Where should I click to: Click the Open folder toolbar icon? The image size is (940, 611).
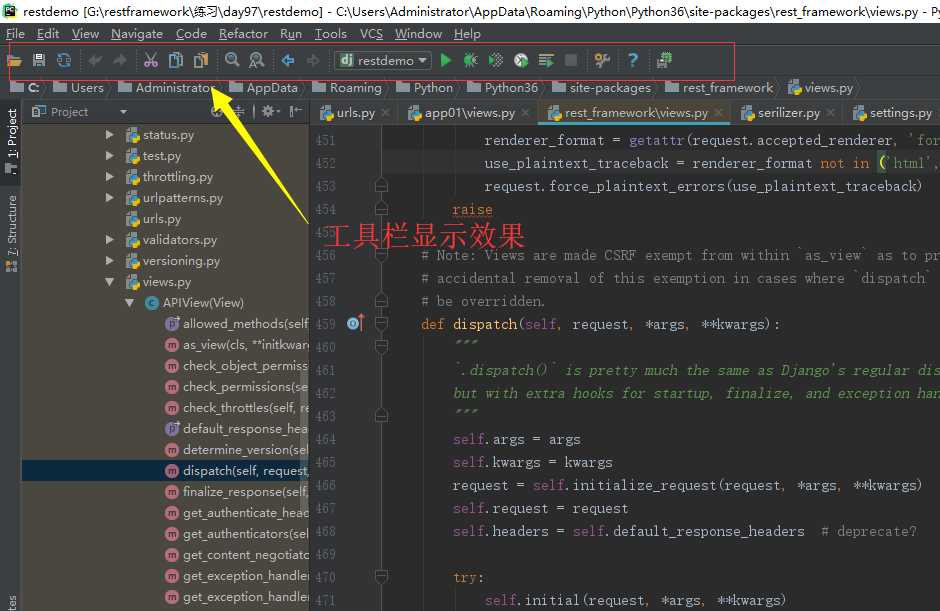[14, 60]
